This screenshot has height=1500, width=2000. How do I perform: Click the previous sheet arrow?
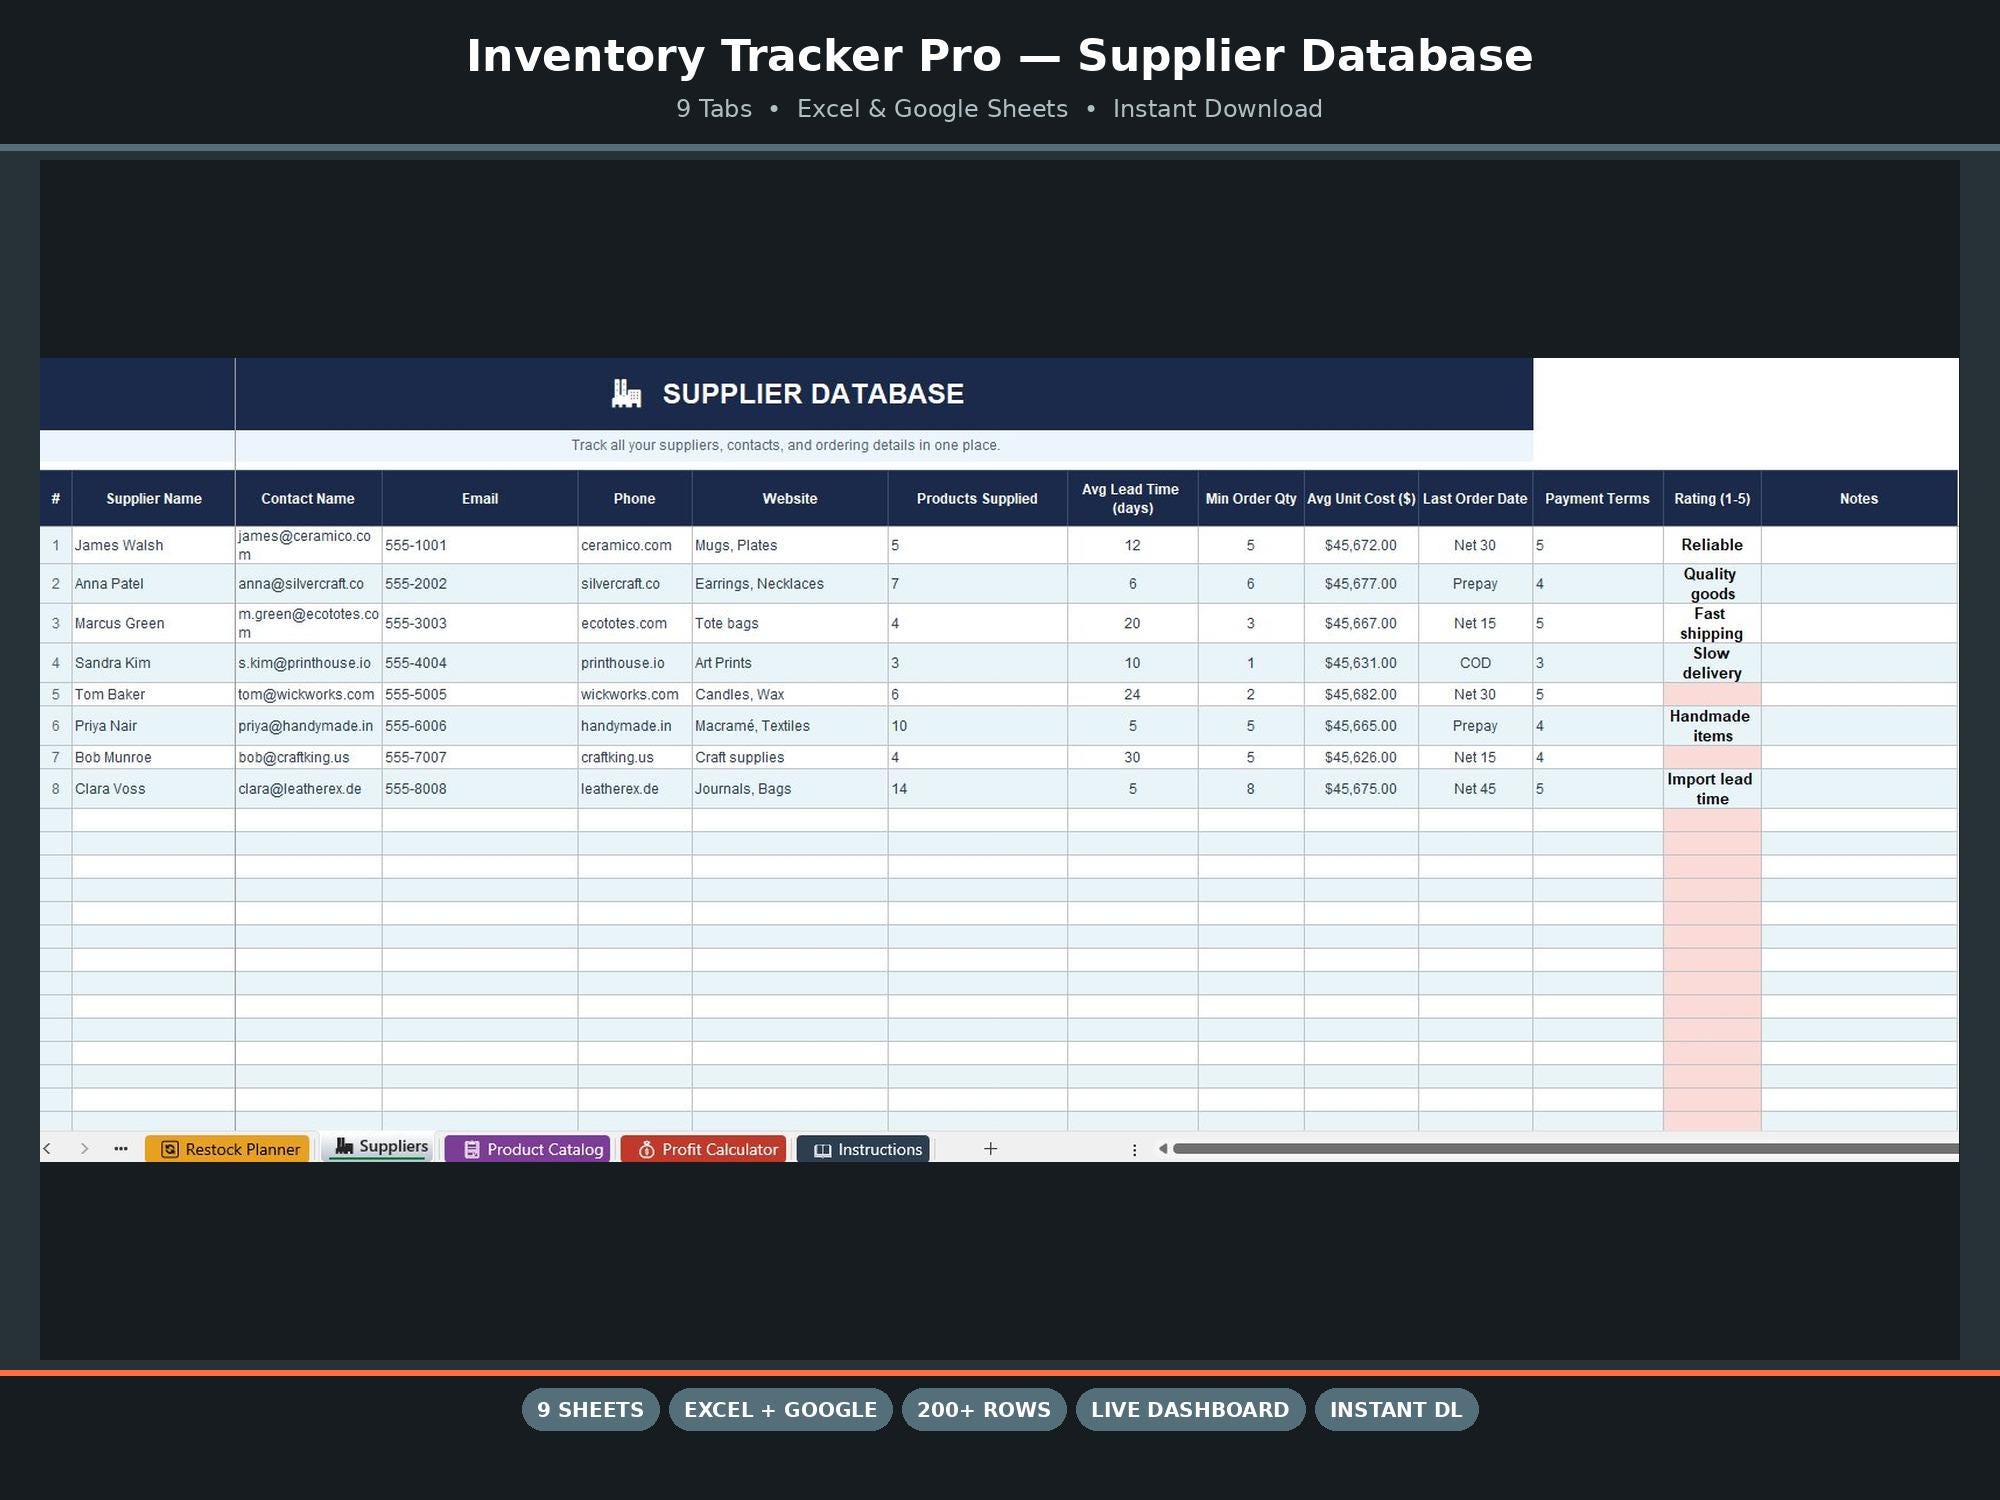(x=47, y=1149)
